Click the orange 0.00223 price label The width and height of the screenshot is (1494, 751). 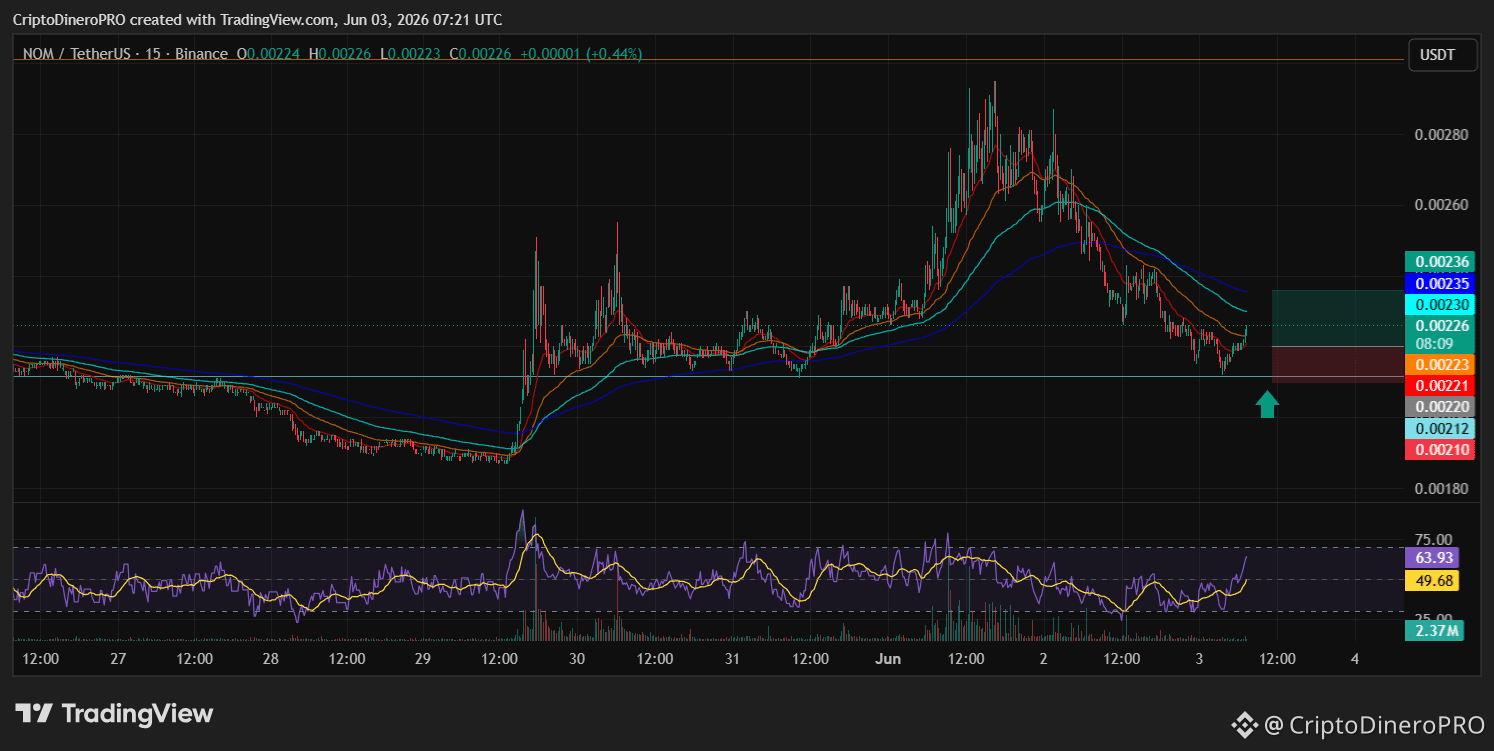(1440, 365)
